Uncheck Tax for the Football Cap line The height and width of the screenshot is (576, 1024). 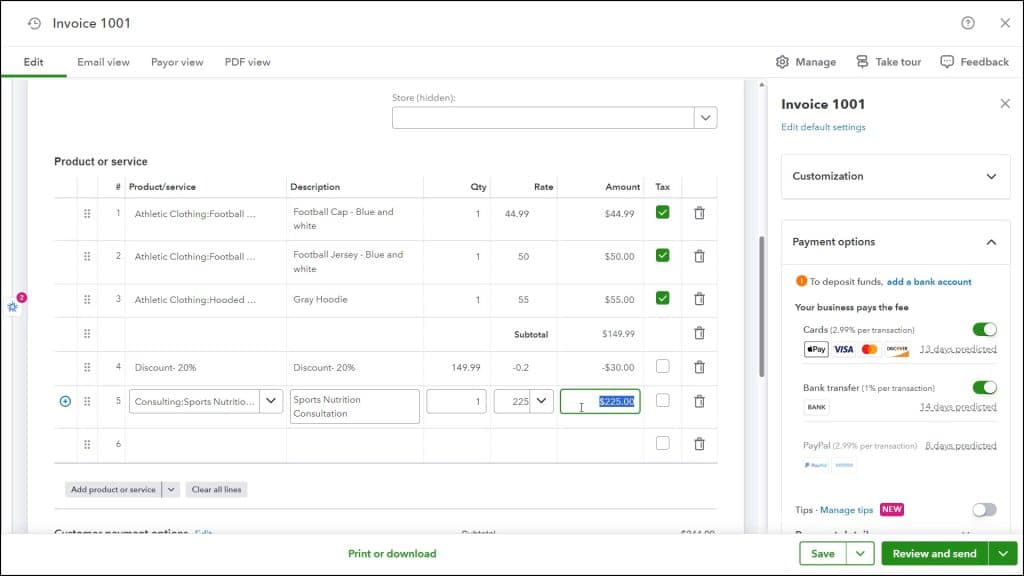662,213
